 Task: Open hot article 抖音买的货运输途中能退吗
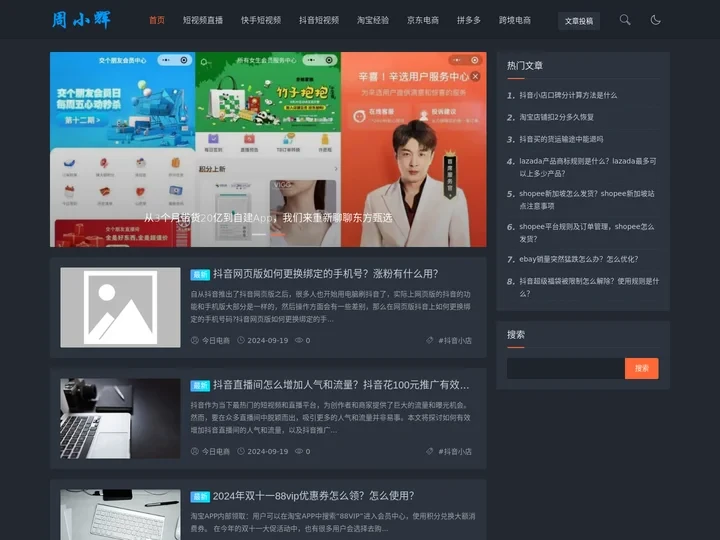[x=561, y=139]
